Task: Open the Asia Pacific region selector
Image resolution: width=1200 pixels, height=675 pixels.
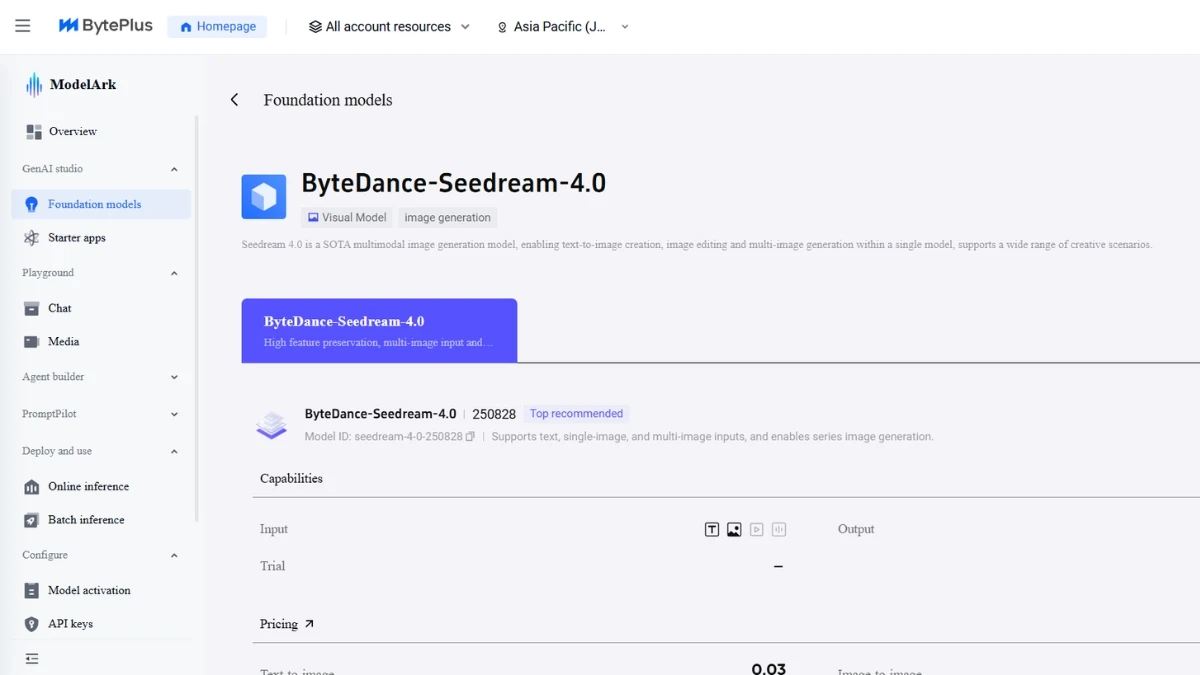Action: (x=563, y=27)
